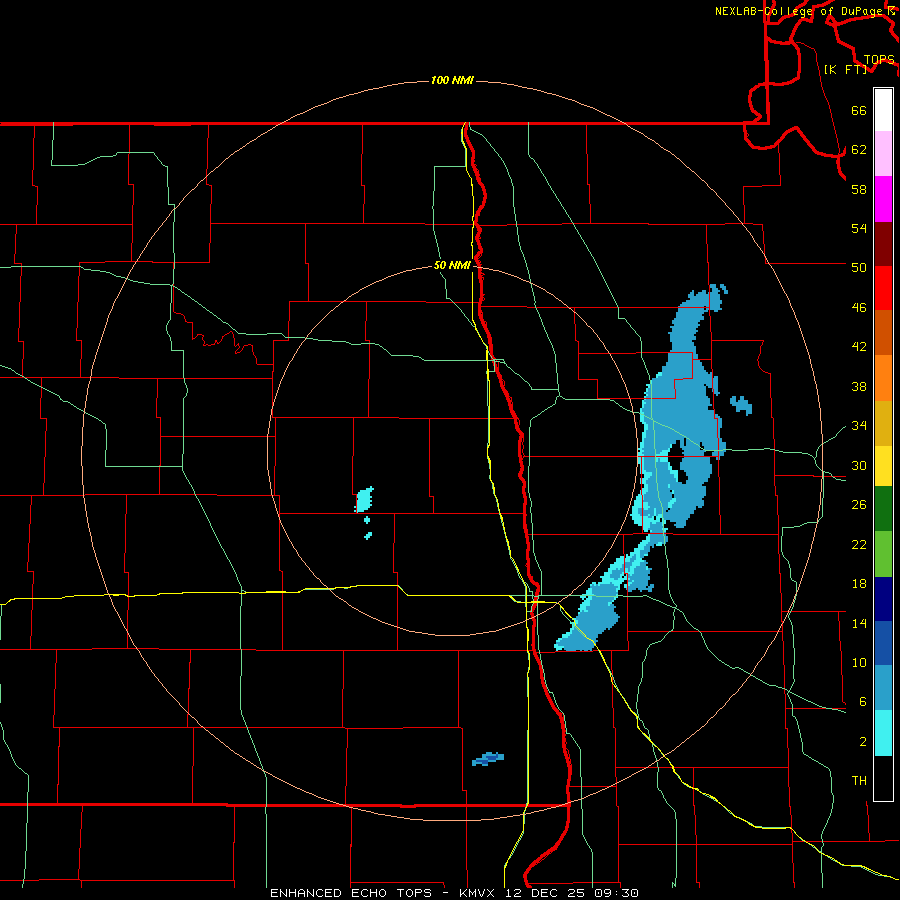900x900 pixels.
Task: Click the small cyan echo inside 50 NMI ring
Action: [364, 499]
